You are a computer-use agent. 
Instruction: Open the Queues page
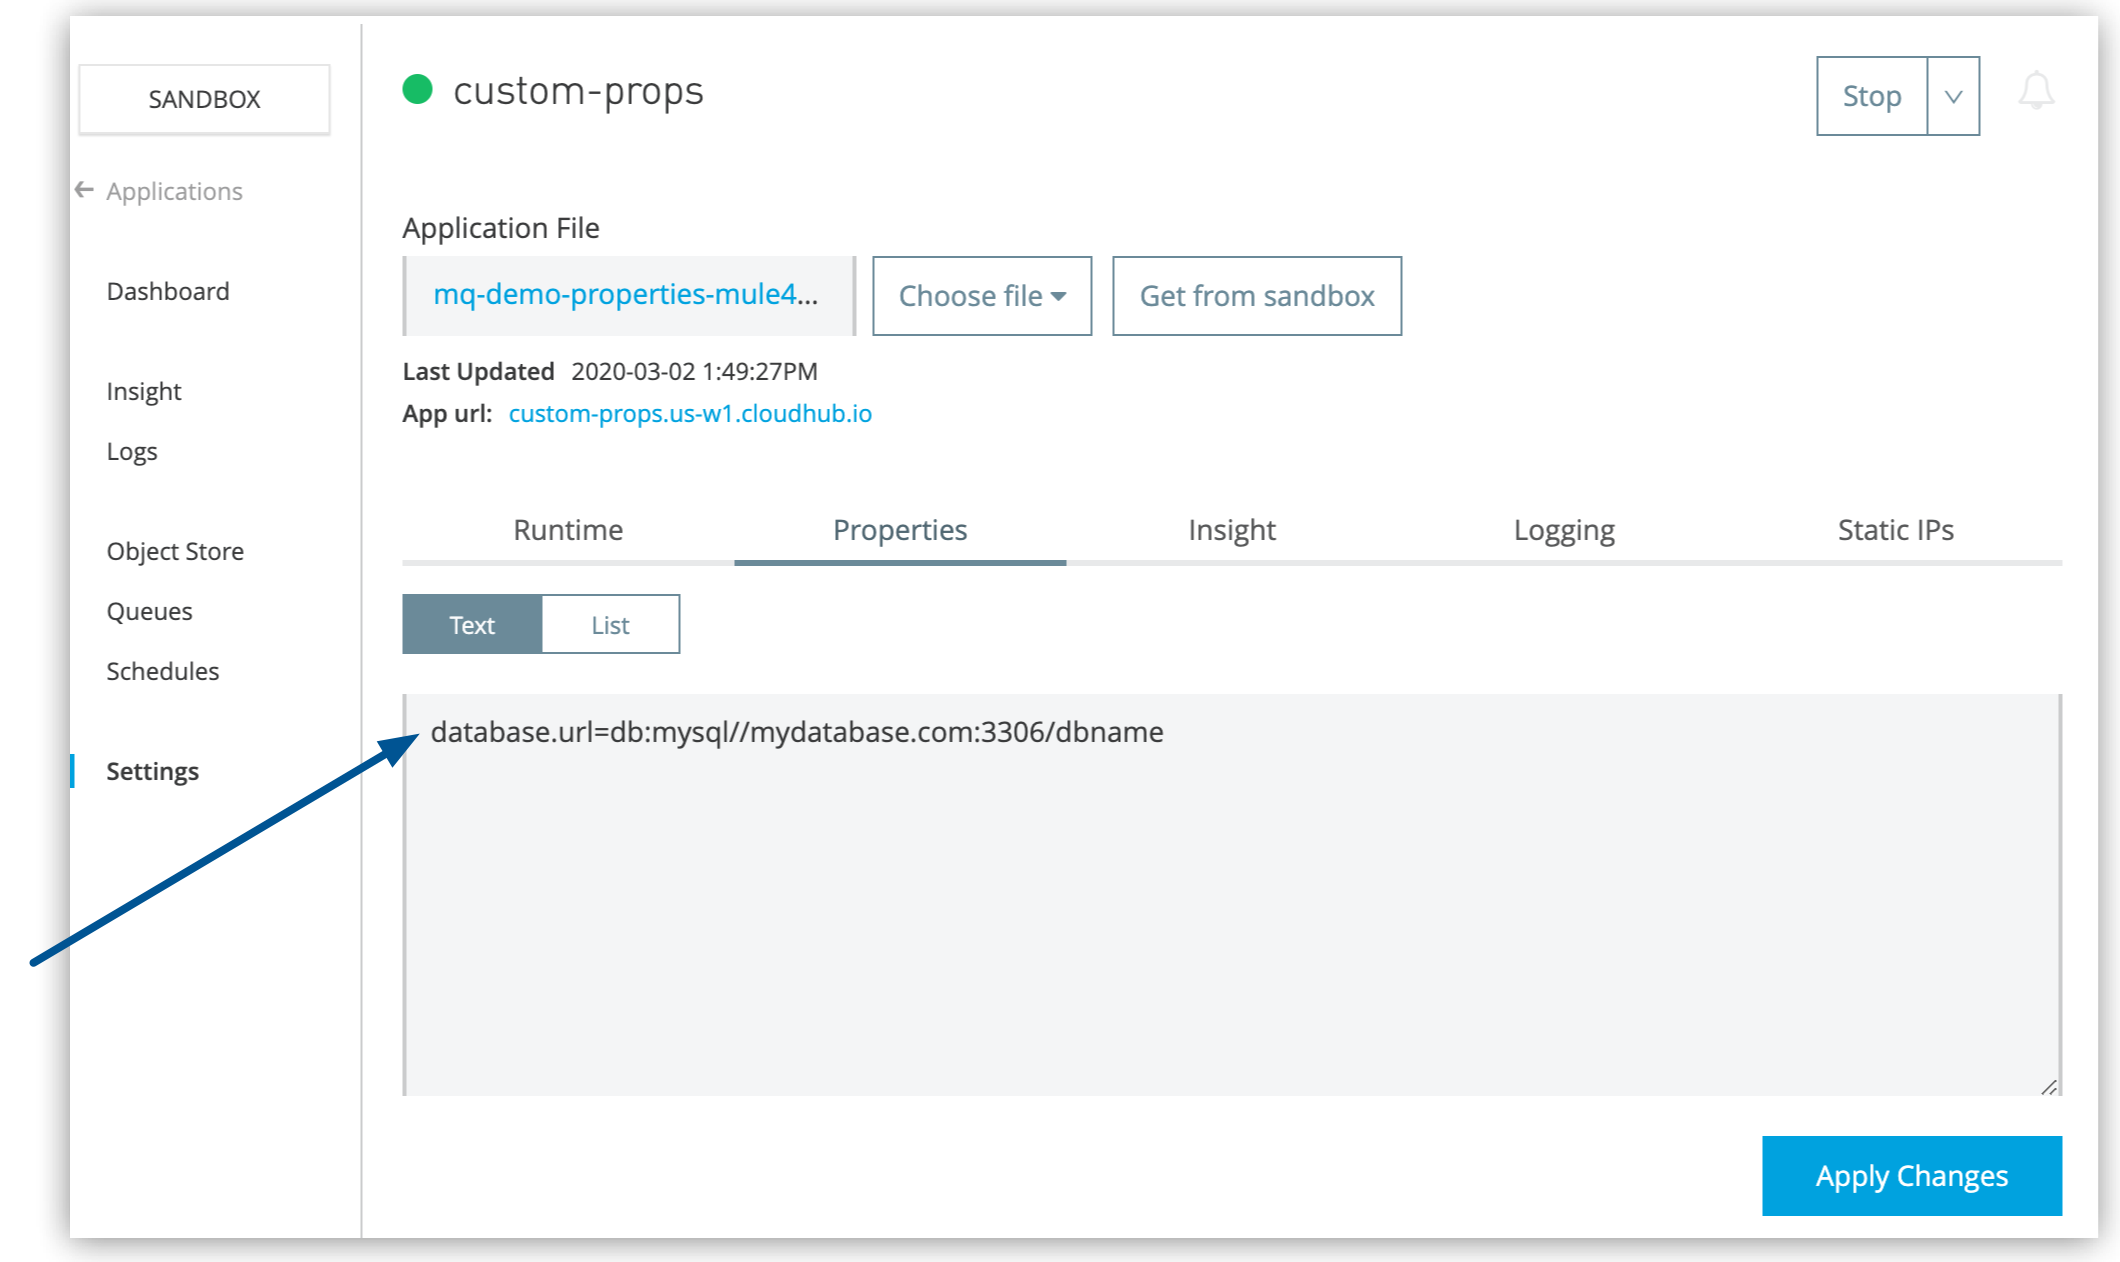click(x=149, y=610)
